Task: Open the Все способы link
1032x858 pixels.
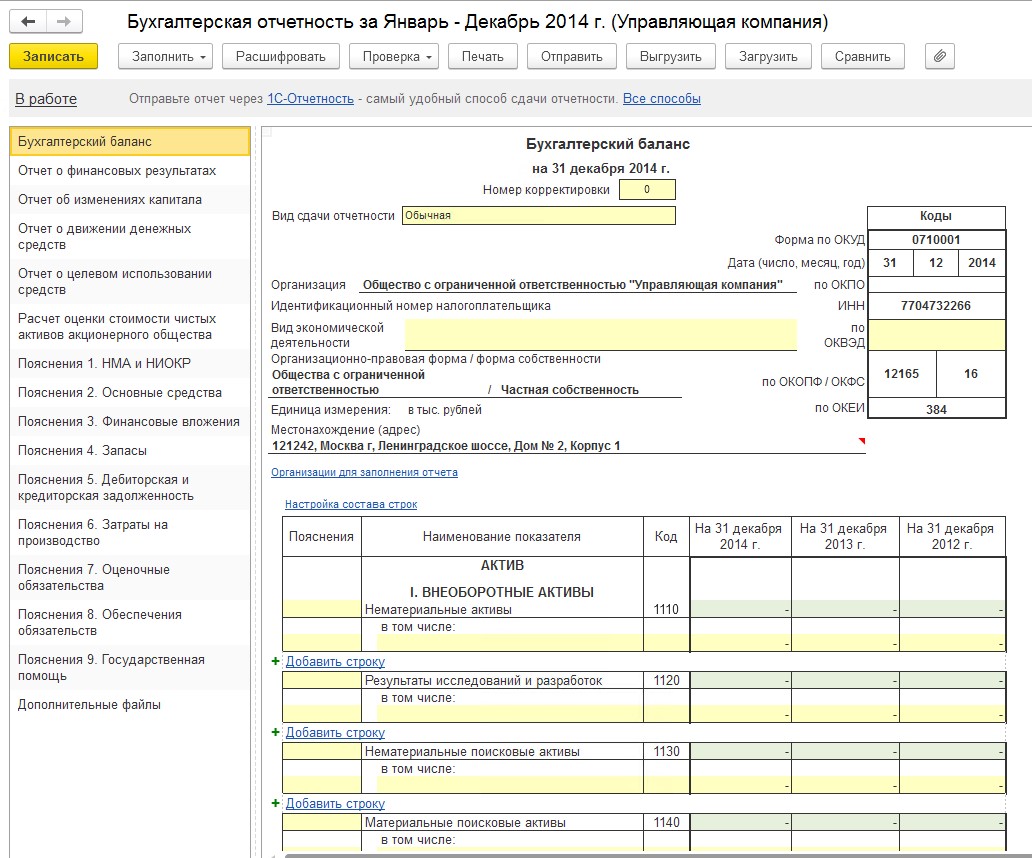Action: click(661, 99)
